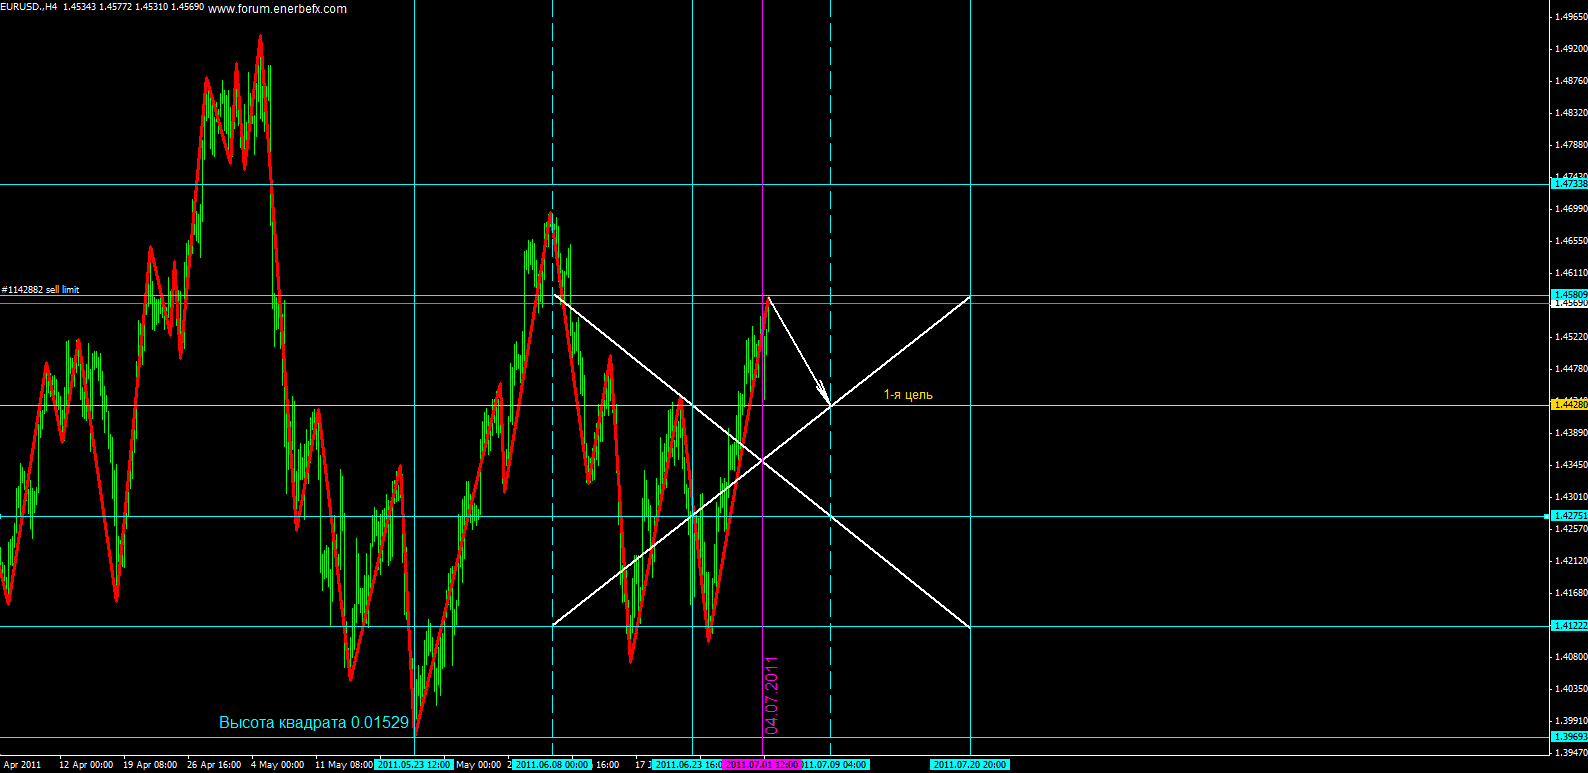Click the magenta vertical 04.07.2011 date text
Image resolution: width=1588 pixels, height=773 pixels.
(x=771, y=695)
